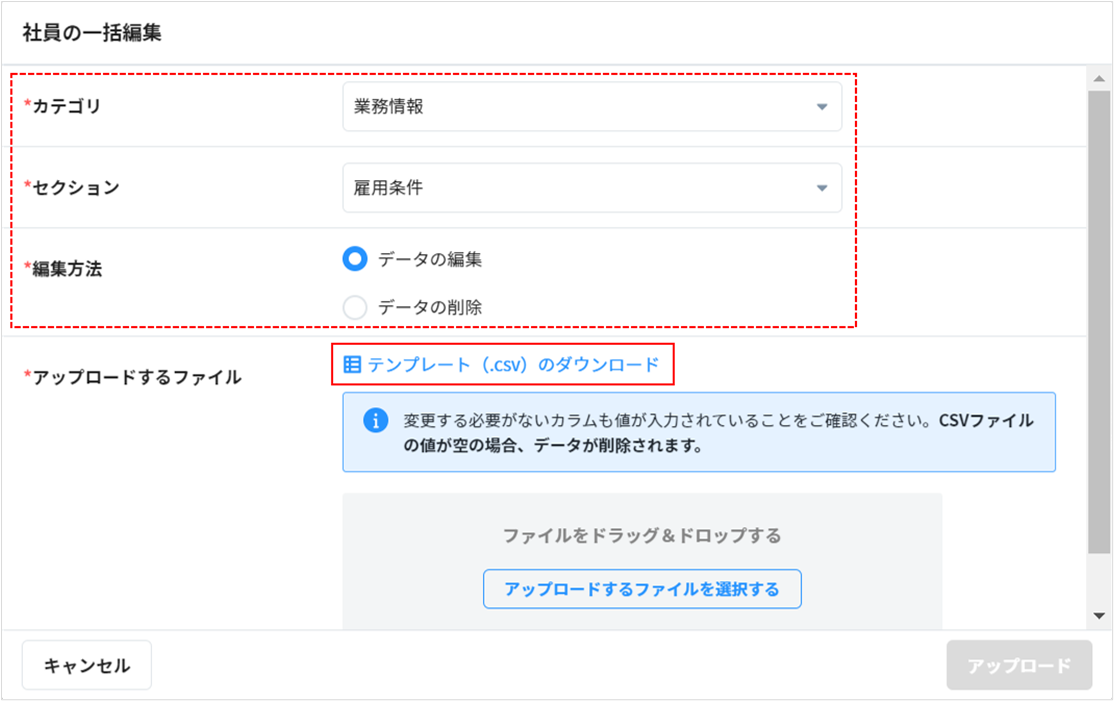Click the セクション dropdown arrow

pos(821,188)
